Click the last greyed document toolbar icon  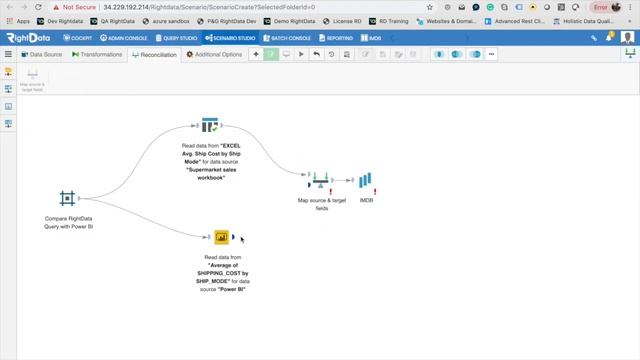tap(413, 54)
